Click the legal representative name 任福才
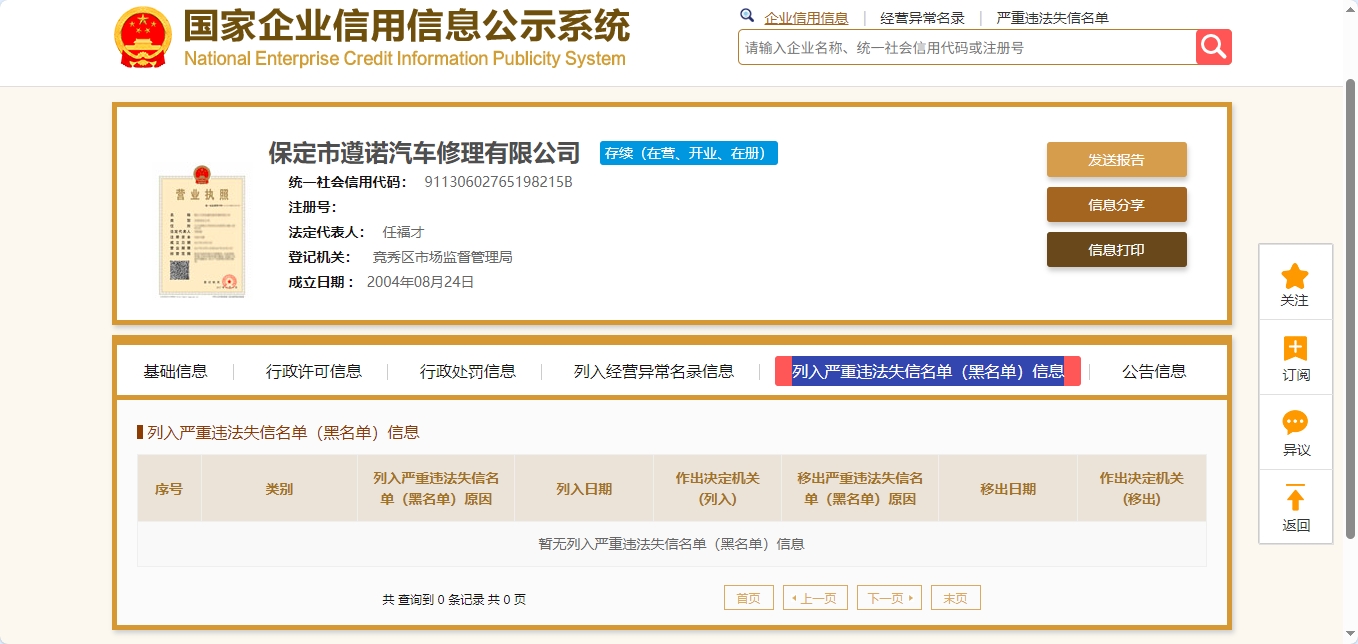The width and height of the screenshot is (1358, 644). pos(404,232)
